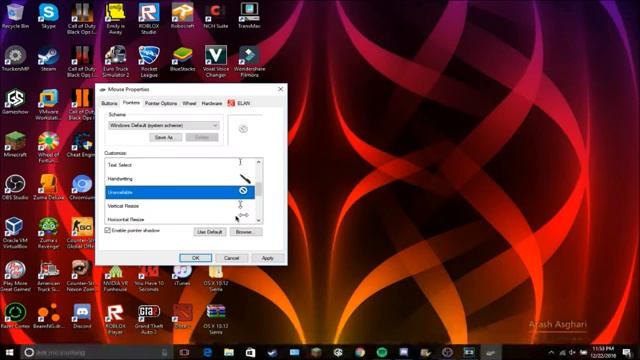Click the Cortana search box
640x360 pixels.
pyautogui.click(x=96, y=352)
